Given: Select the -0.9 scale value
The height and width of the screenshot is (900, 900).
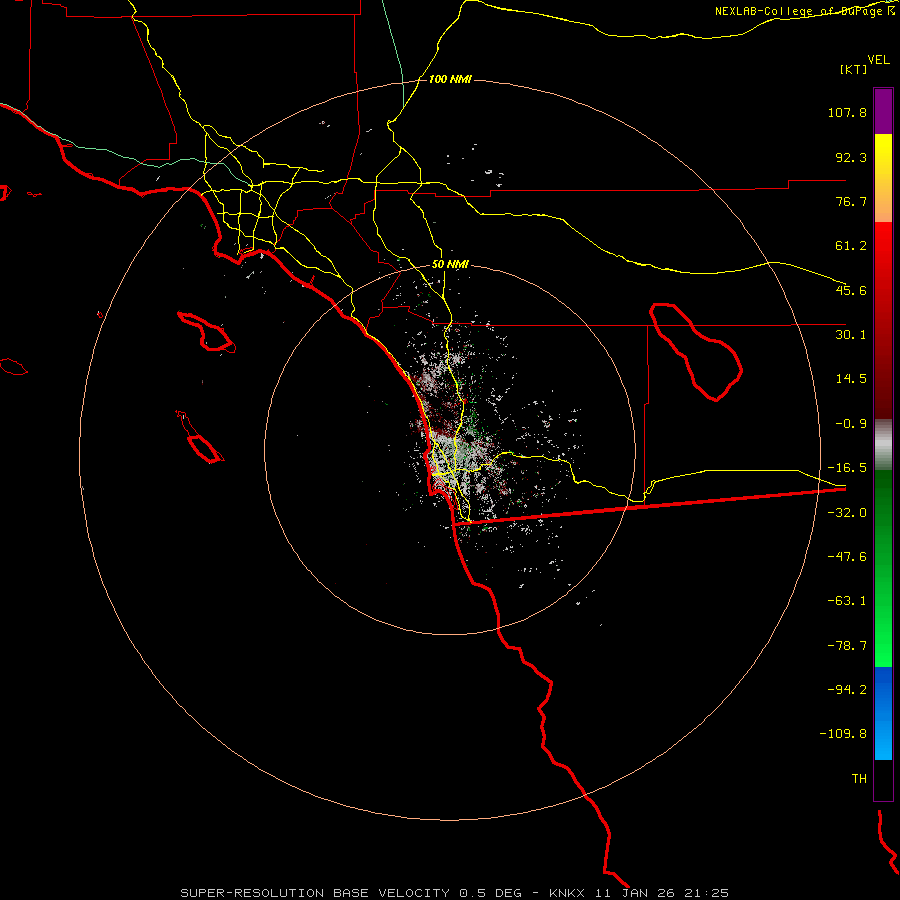Looking at the screenshot, I should (x=851, y=424).
